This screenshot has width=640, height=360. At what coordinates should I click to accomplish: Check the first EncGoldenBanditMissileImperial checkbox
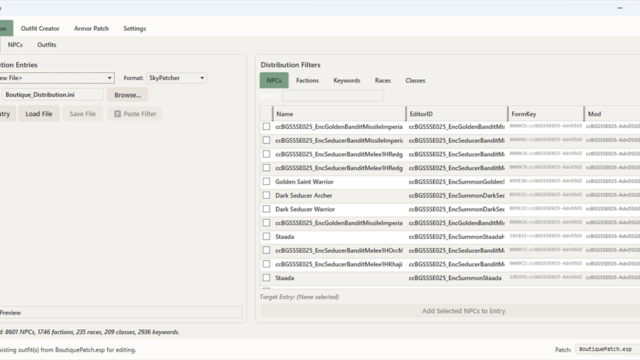tap(267, 127)
